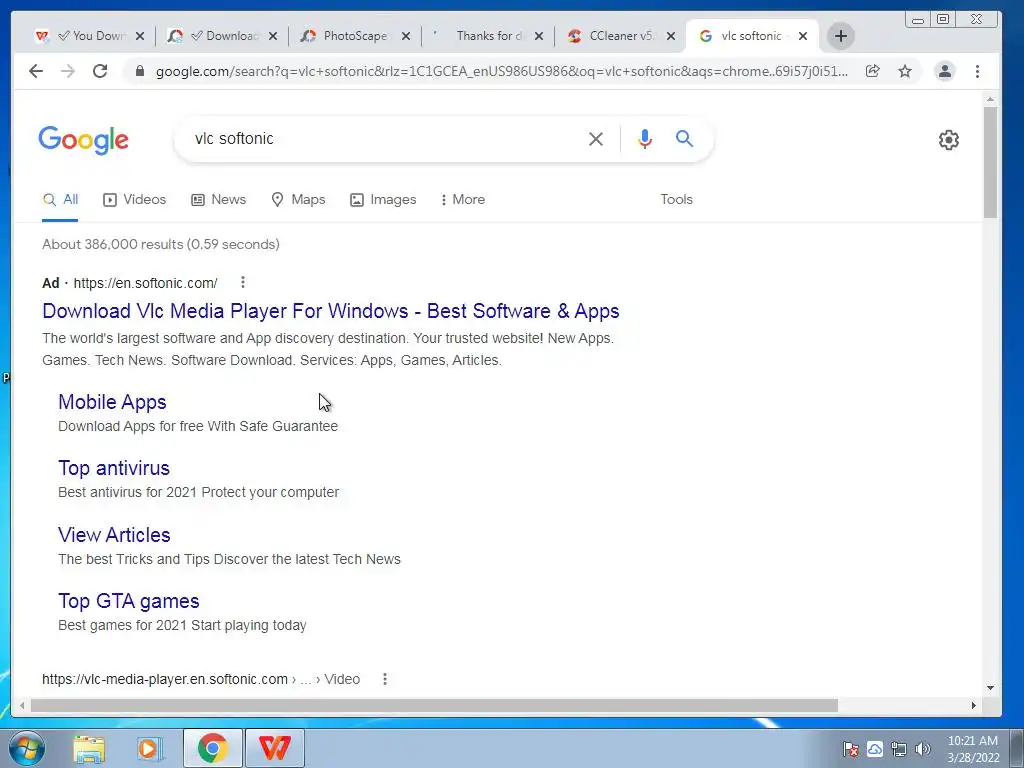The width and height of the screenshot is (1024, 768).
Task: Open Action Center flag in tray
Action: [850, 749]
